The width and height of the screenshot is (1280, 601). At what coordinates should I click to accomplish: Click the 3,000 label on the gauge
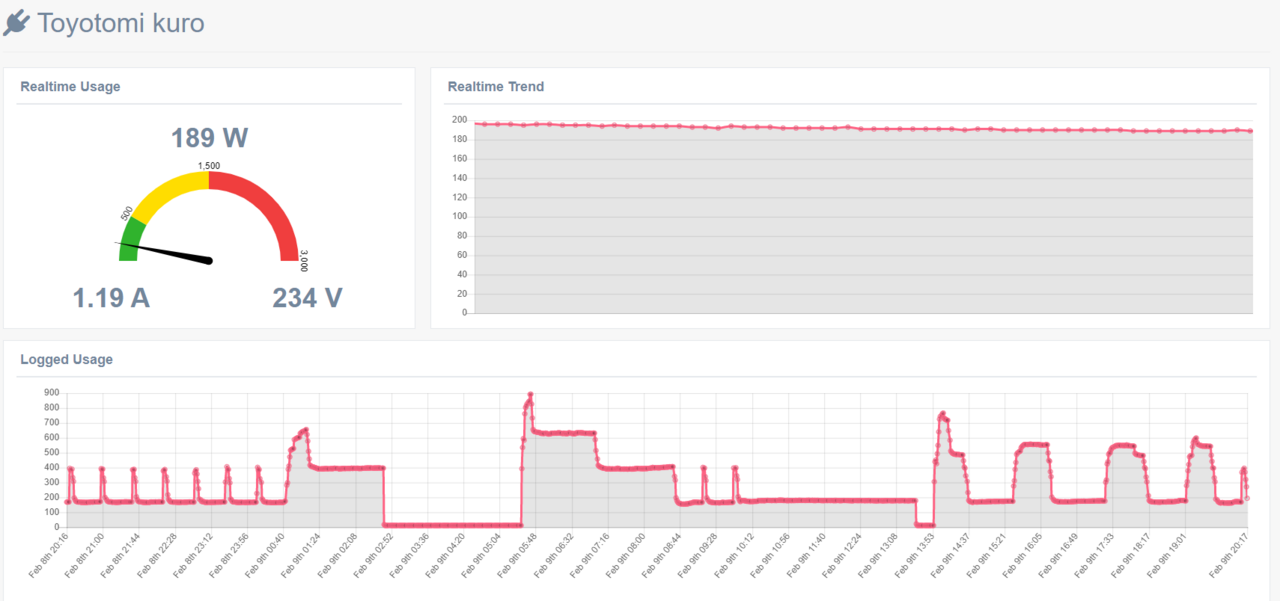pyautogui.click(x=303, y=261)
